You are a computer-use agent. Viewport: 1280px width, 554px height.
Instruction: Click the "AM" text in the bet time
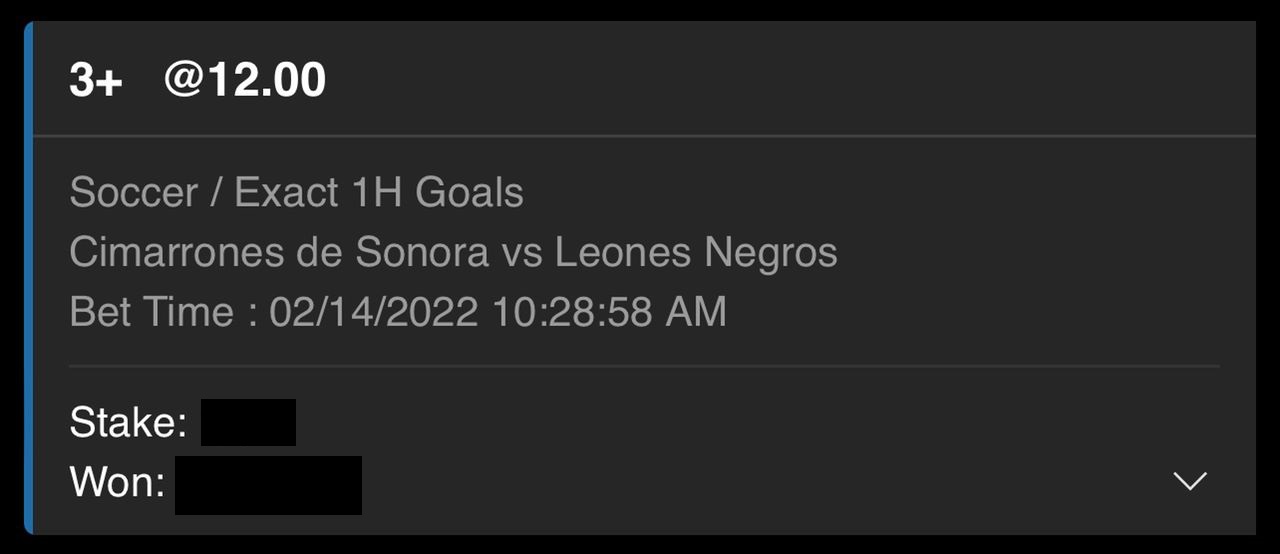(696, 312)
